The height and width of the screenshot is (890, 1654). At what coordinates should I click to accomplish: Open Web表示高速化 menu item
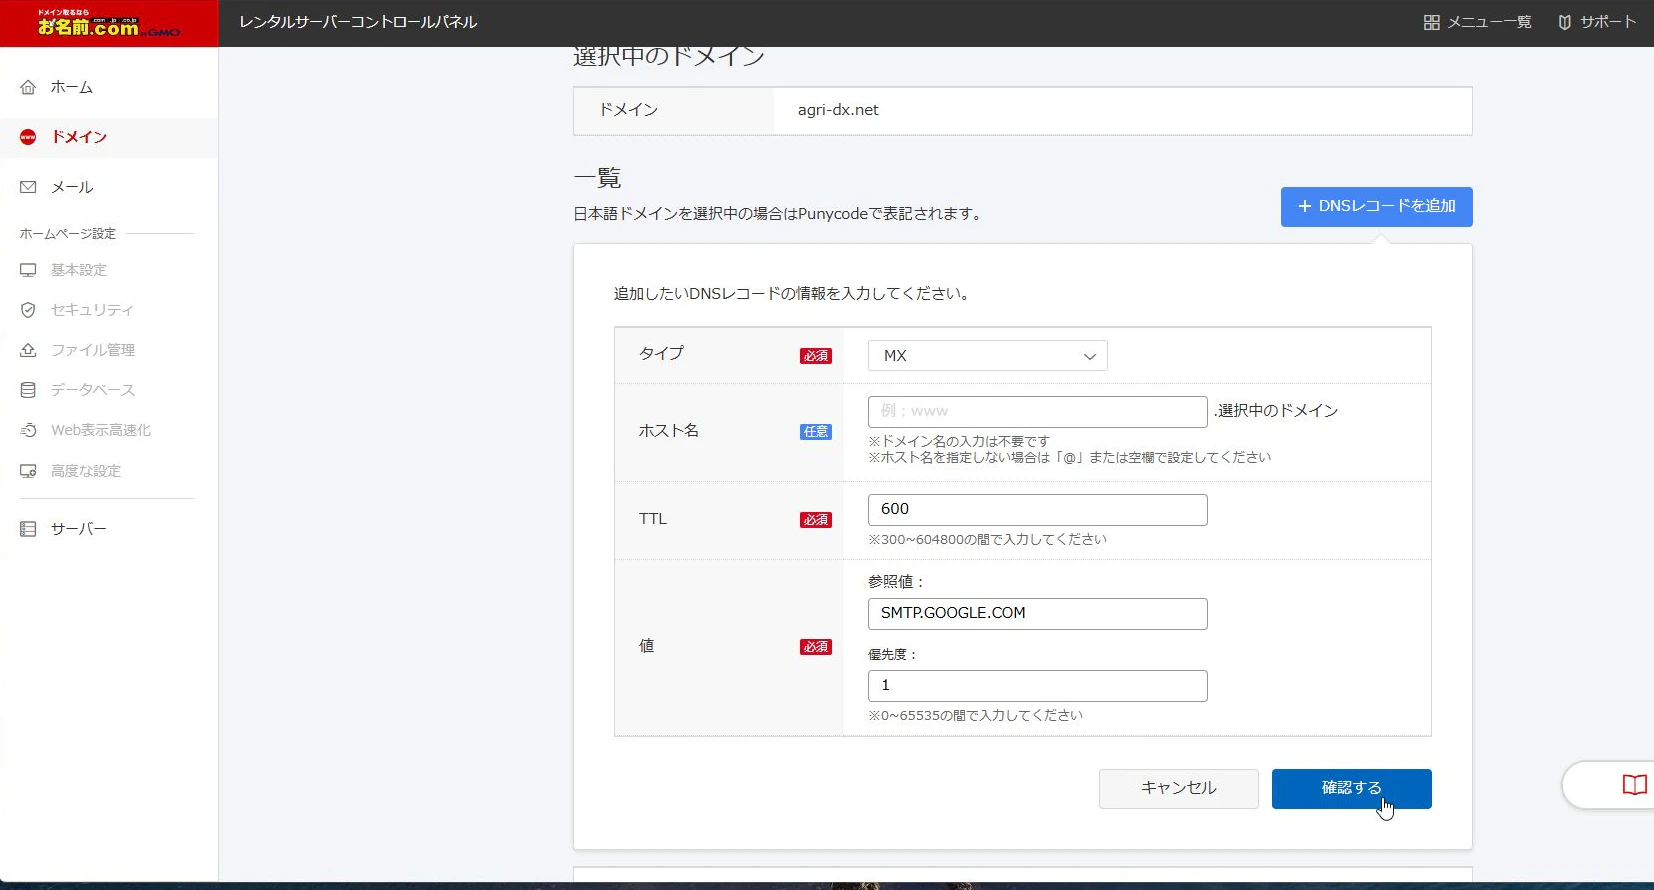point(101,430)
